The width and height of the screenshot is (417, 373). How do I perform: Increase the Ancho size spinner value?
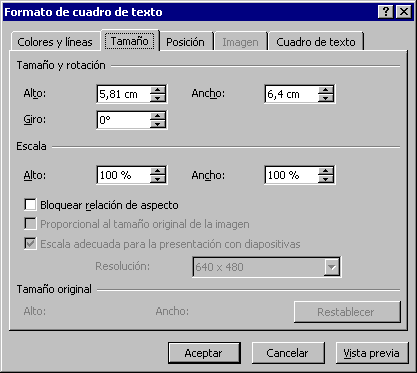(x=326, y=90)
